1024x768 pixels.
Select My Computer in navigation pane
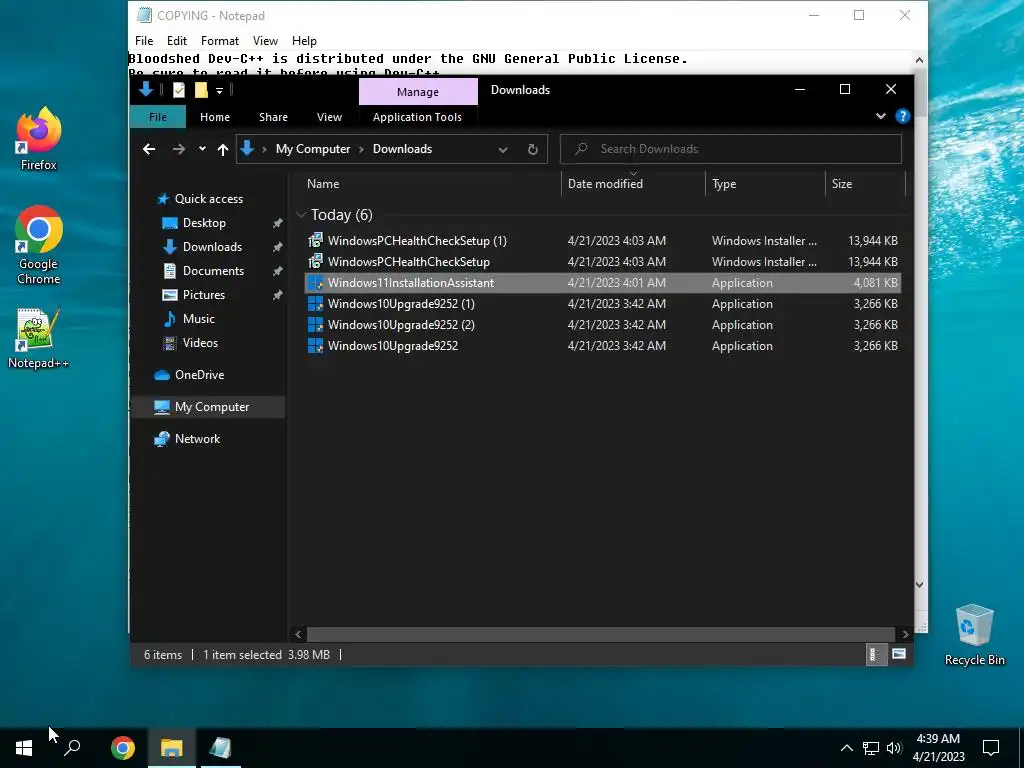[x=208, y=407]
